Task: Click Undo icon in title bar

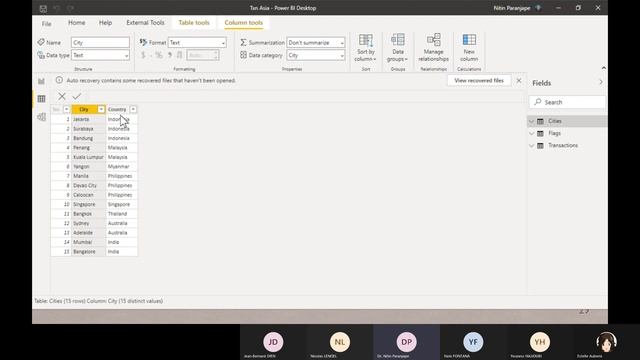Action: [x=57, y=8]
